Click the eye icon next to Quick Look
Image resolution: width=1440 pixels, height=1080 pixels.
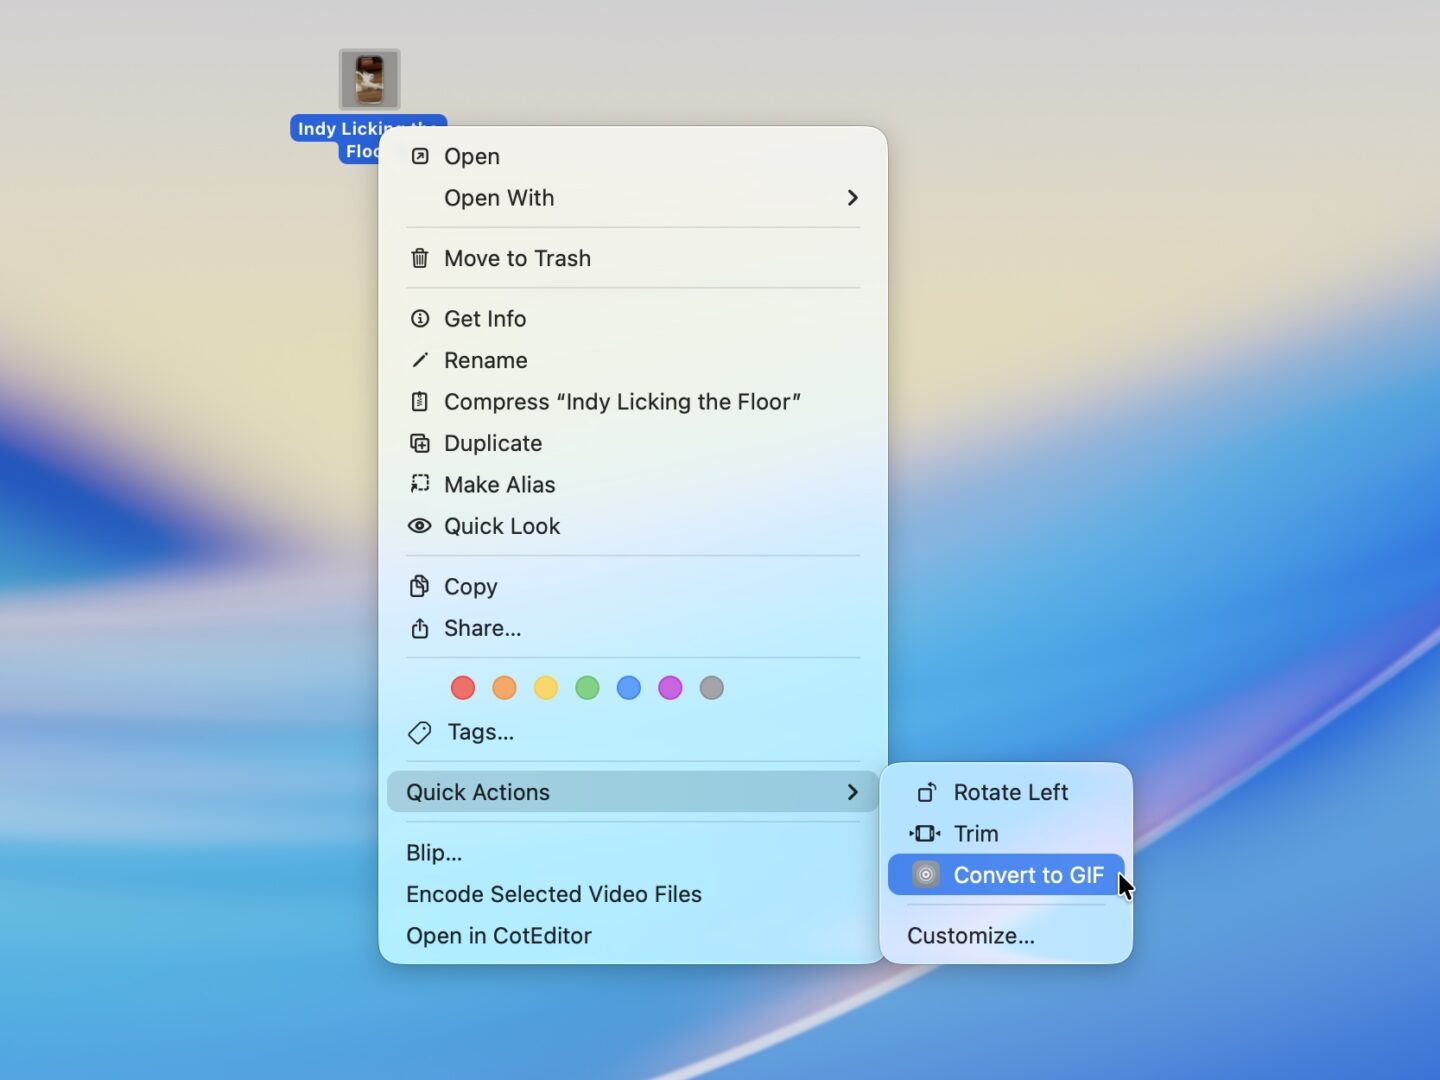pos(420,526)
